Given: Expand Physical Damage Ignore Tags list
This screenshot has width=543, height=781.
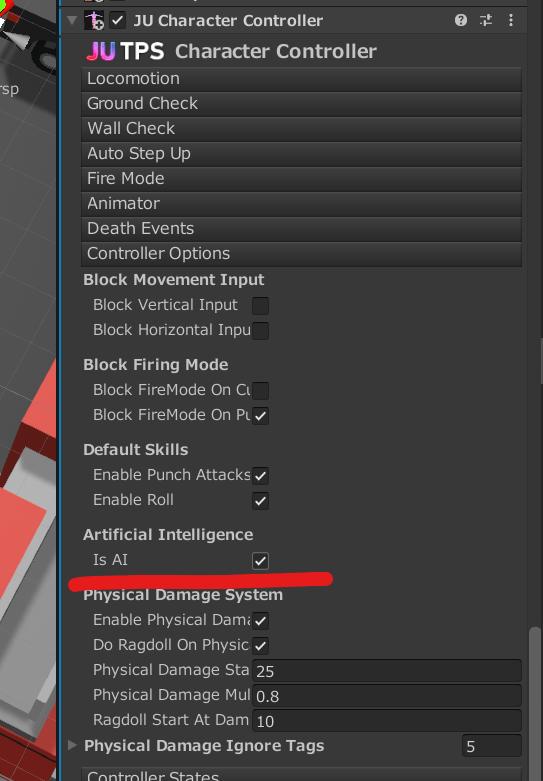Looking at the screenshot, I should [x=72, y=745].
